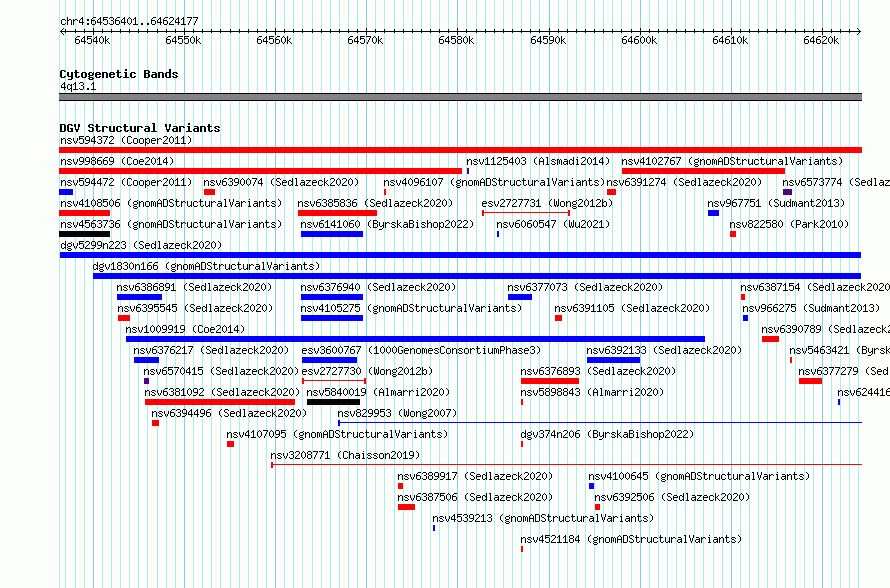
Task: Open nsv4107095 (gnomADStructuralVariants) variant
Action: (x=337, y=434)
